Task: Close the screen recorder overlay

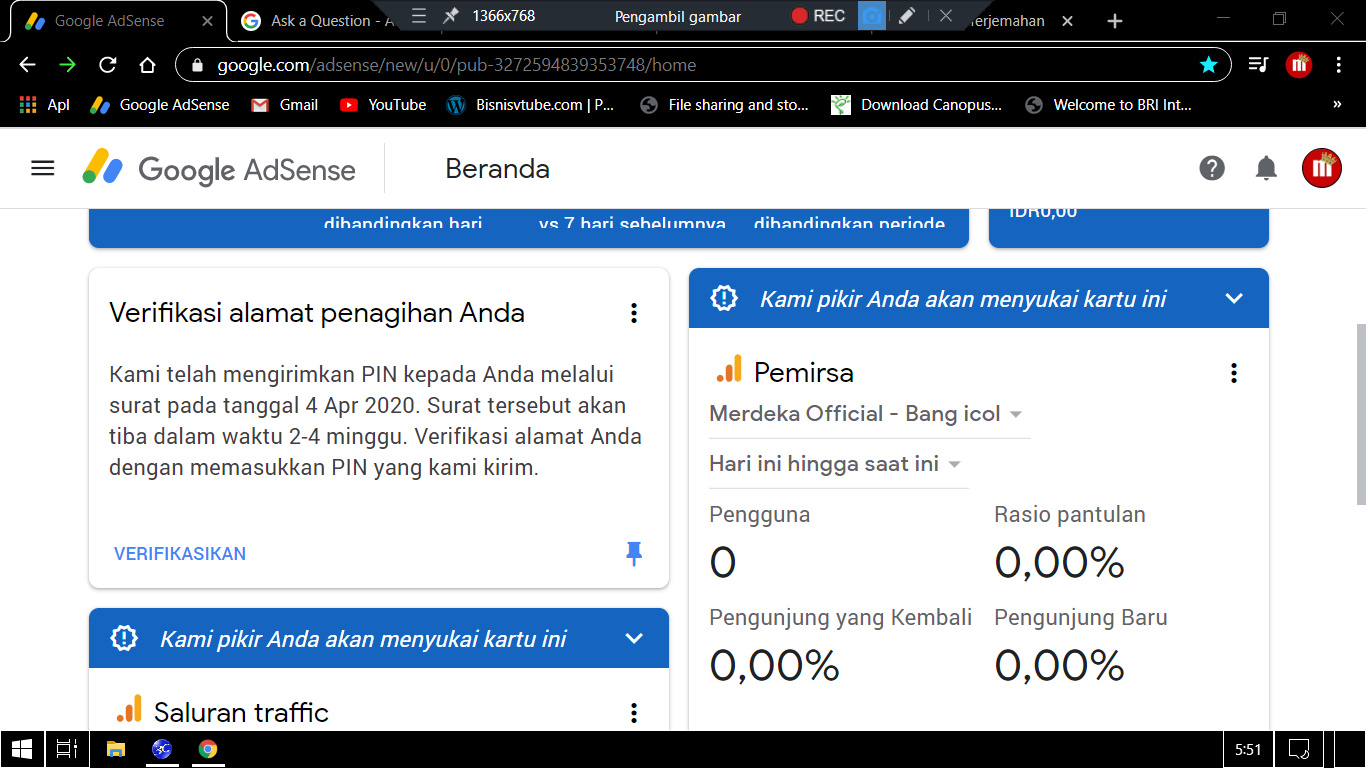Action: [946, 15]
